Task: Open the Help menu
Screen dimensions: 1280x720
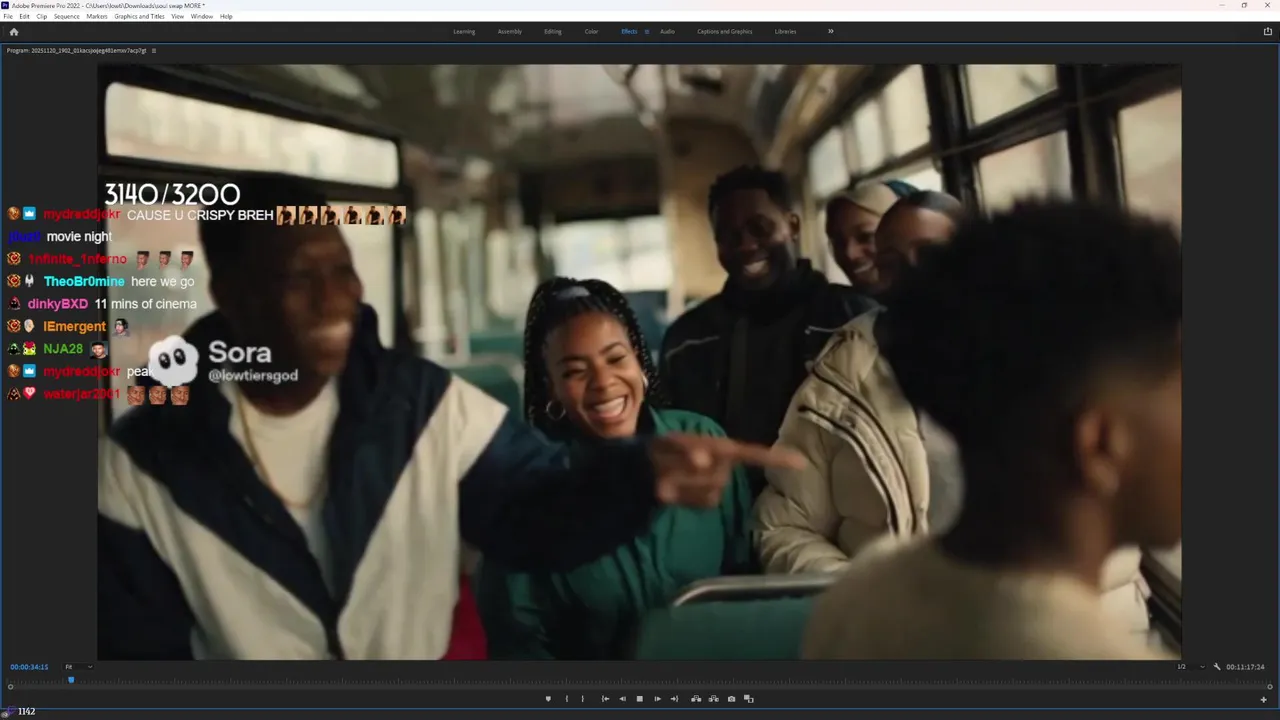Action: coord(226,16)
